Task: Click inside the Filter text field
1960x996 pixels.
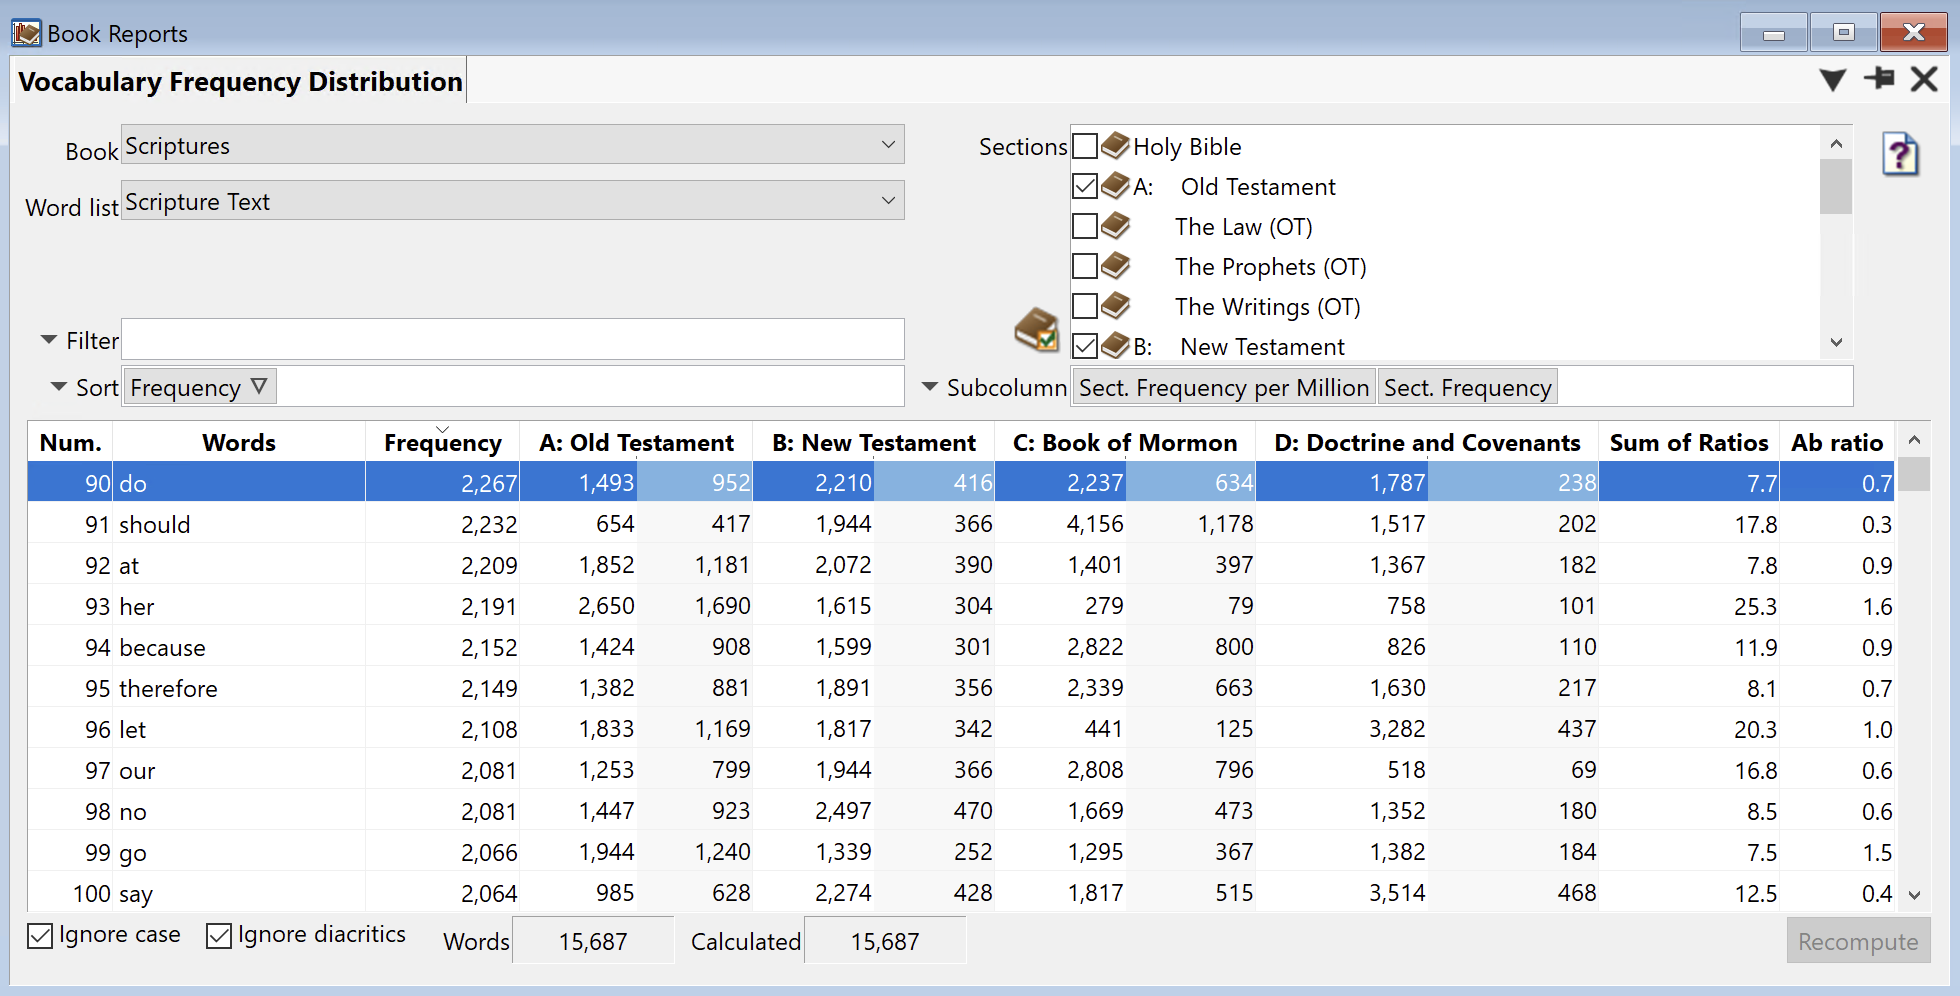Action: point(512,340)
